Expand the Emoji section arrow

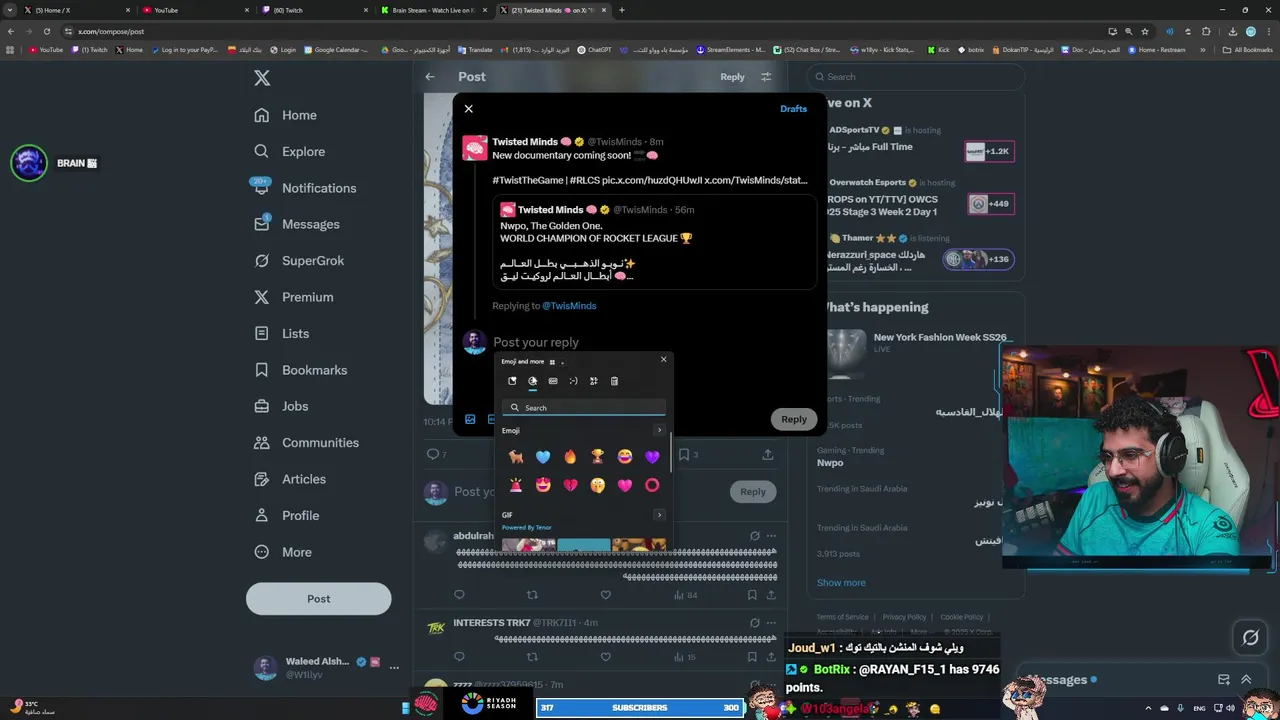tap(659, 431)
